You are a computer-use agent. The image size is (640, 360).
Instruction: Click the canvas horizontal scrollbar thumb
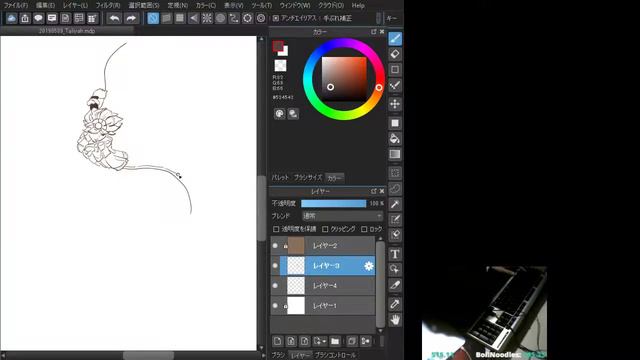click(149, 356)
